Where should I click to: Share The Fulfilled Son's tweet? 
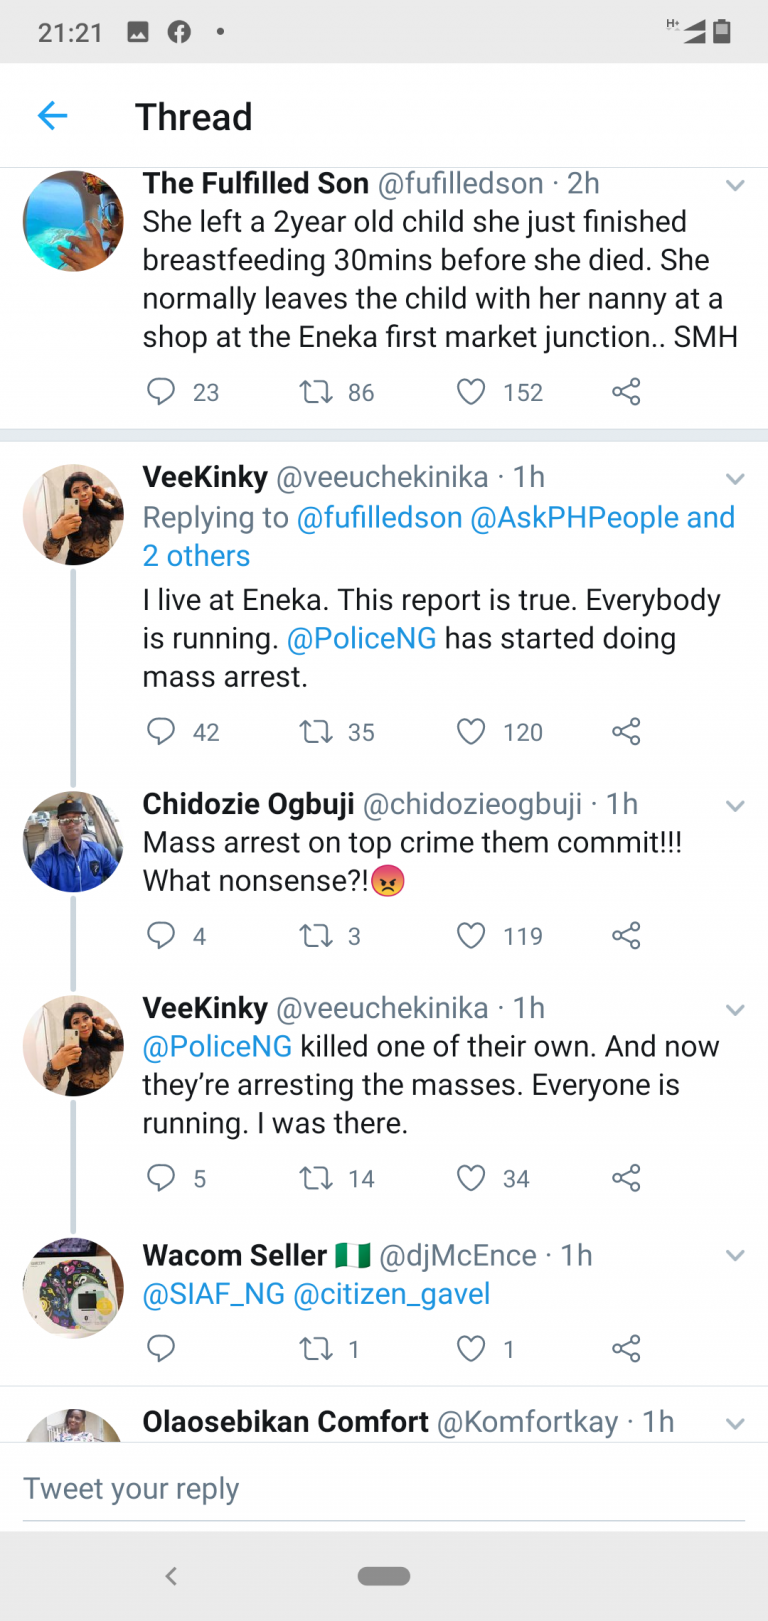pos(626,392)
